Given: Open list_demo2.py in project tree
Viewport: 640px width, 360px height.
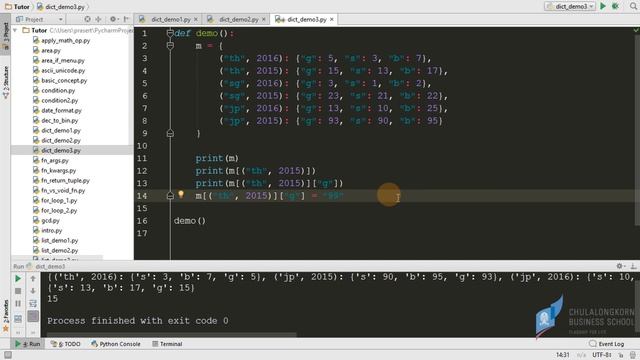Looking at the screenshot, I should pos(60,251).
